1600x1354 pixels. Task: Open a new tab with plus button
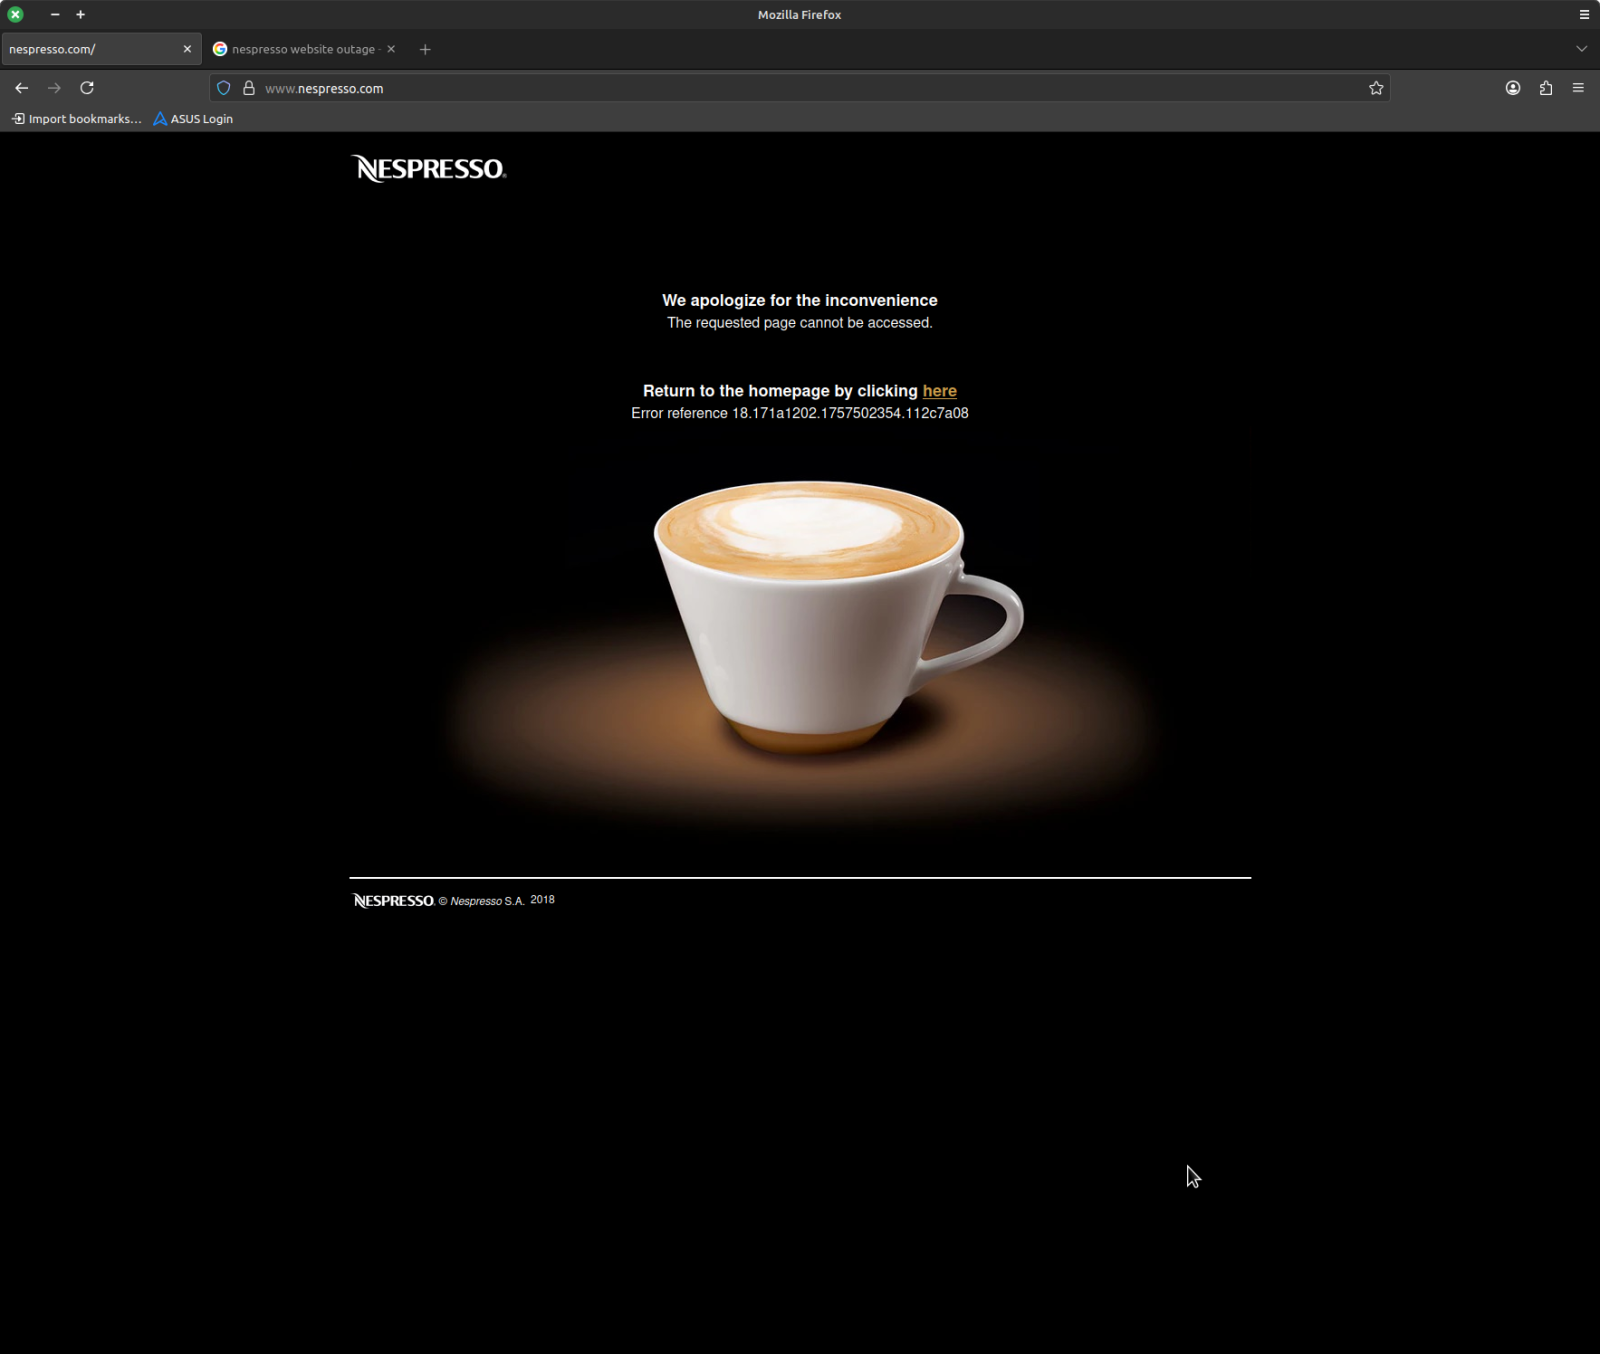[x=425, y=49]
